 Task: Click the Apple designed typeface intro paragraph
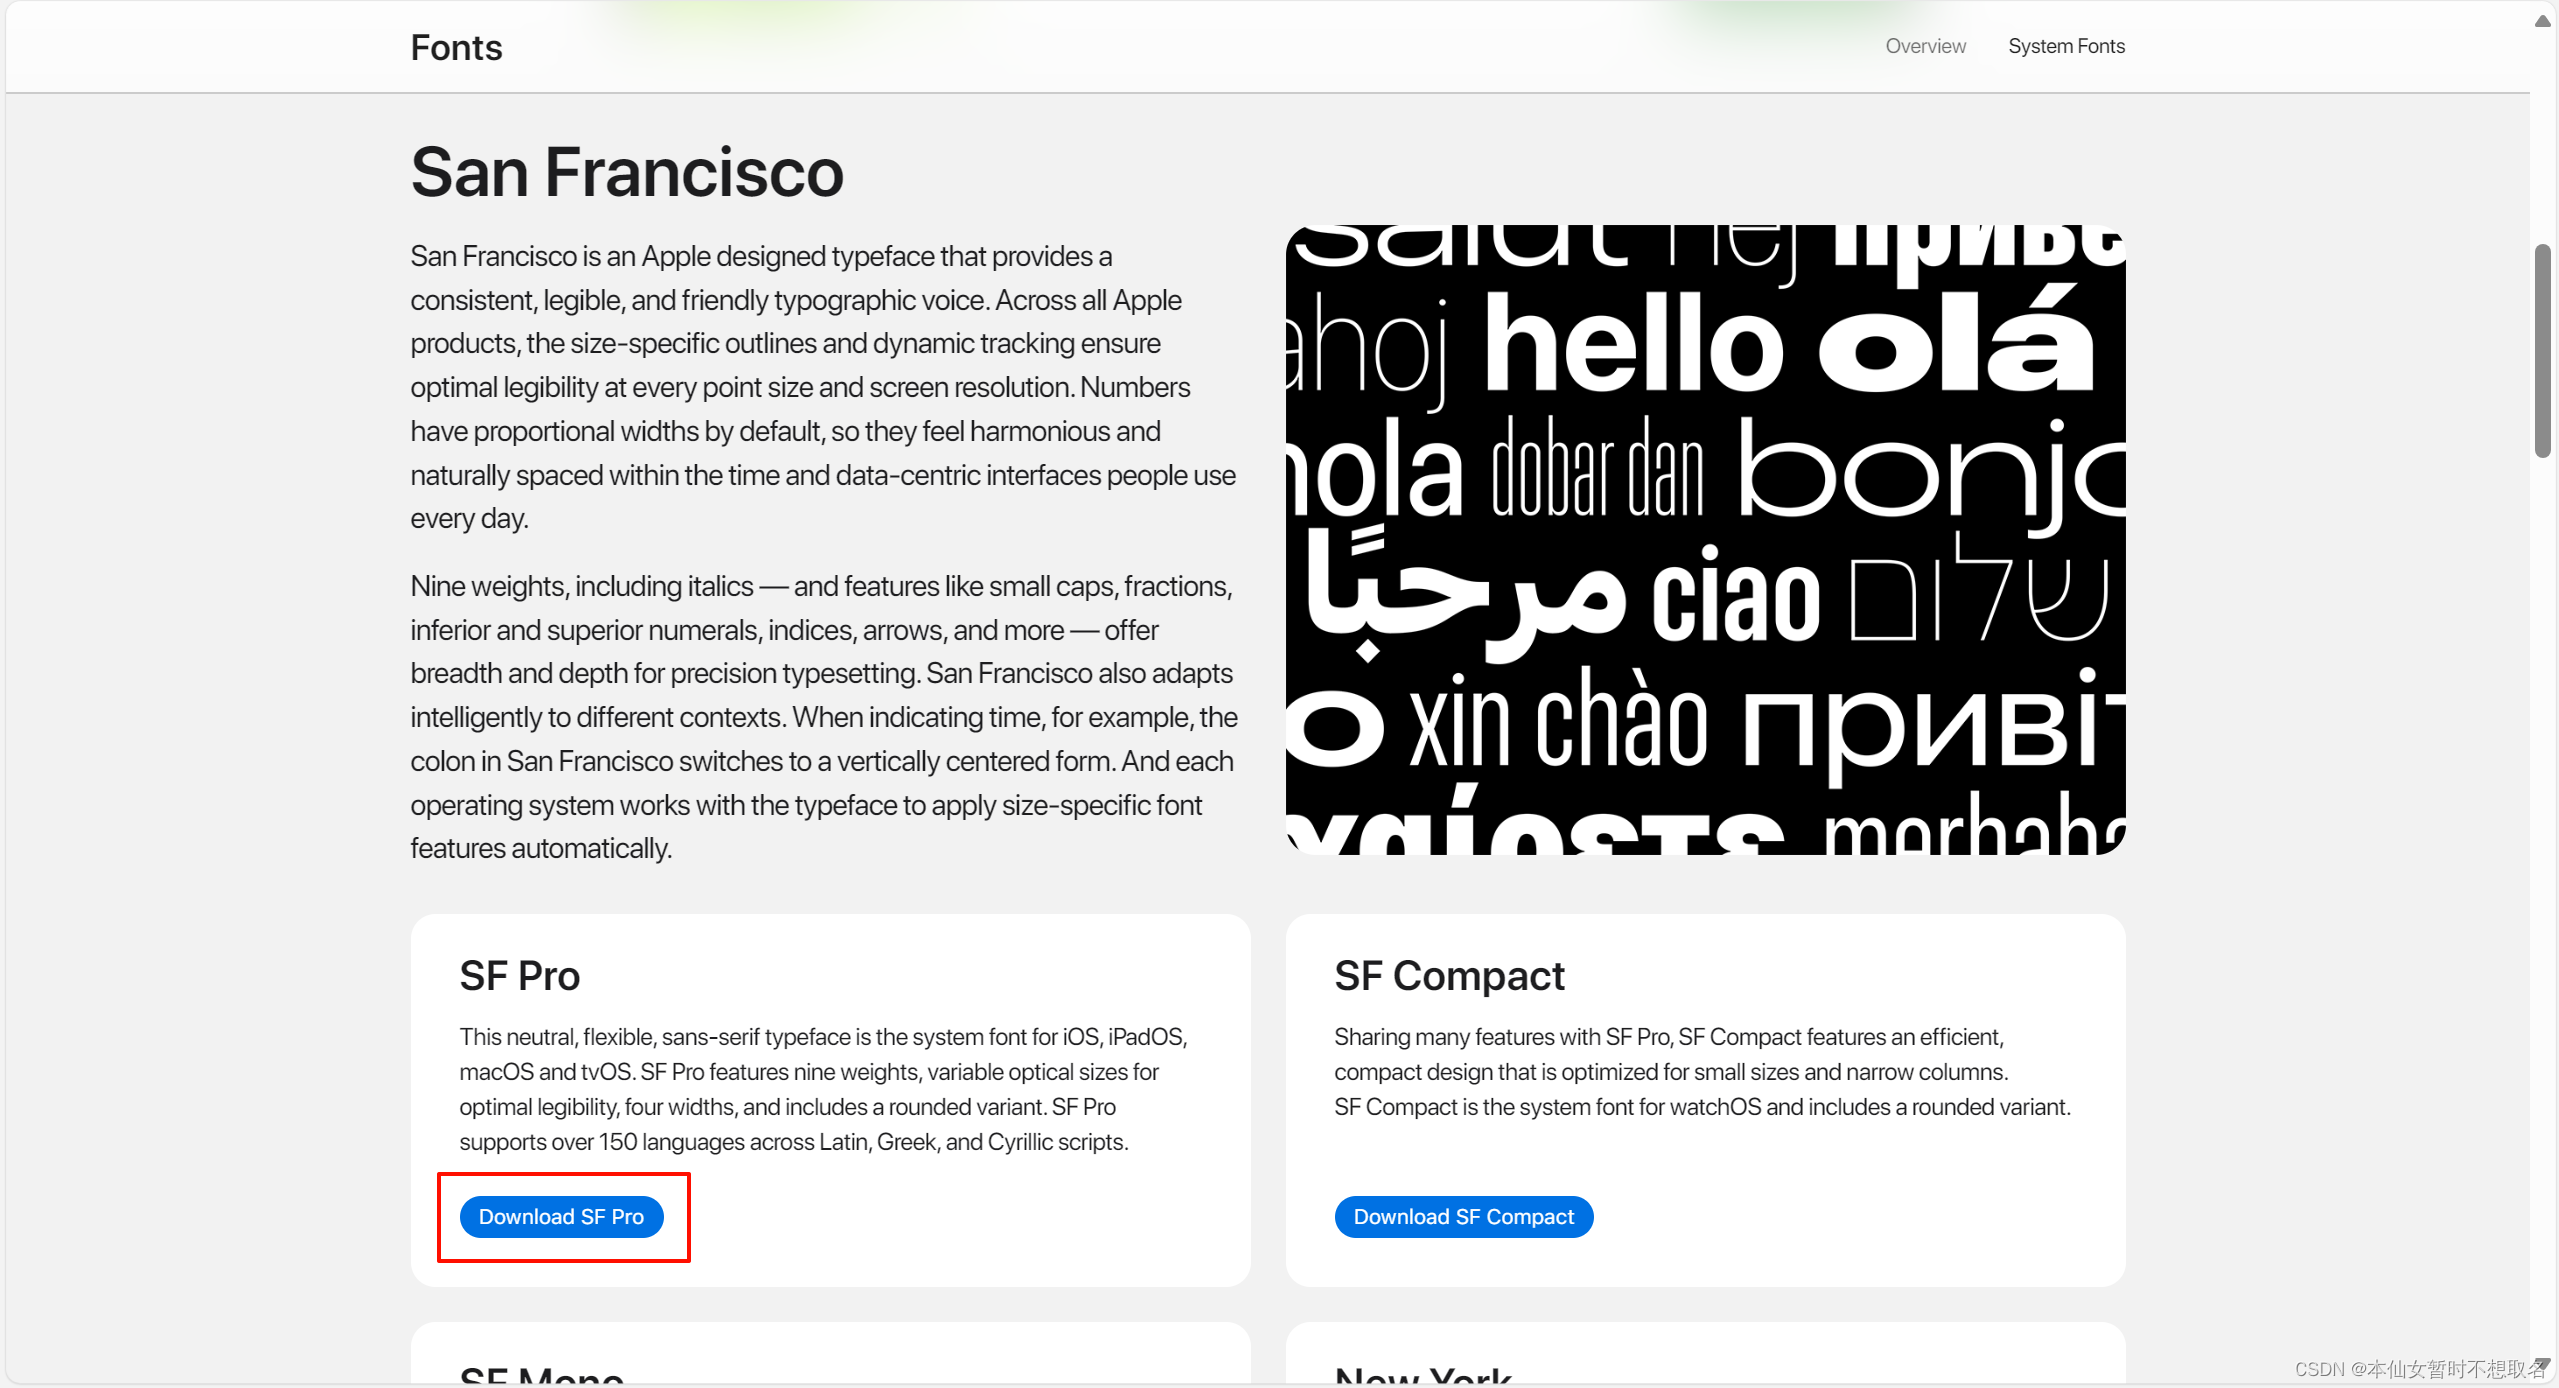coord(822,387)
